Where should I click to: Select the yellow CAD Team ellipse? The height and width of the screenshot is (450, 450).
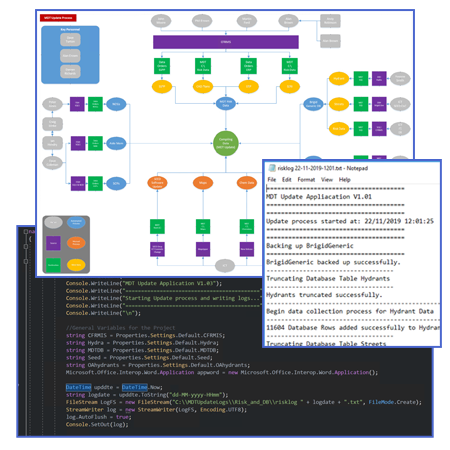(x=203, y=87)
